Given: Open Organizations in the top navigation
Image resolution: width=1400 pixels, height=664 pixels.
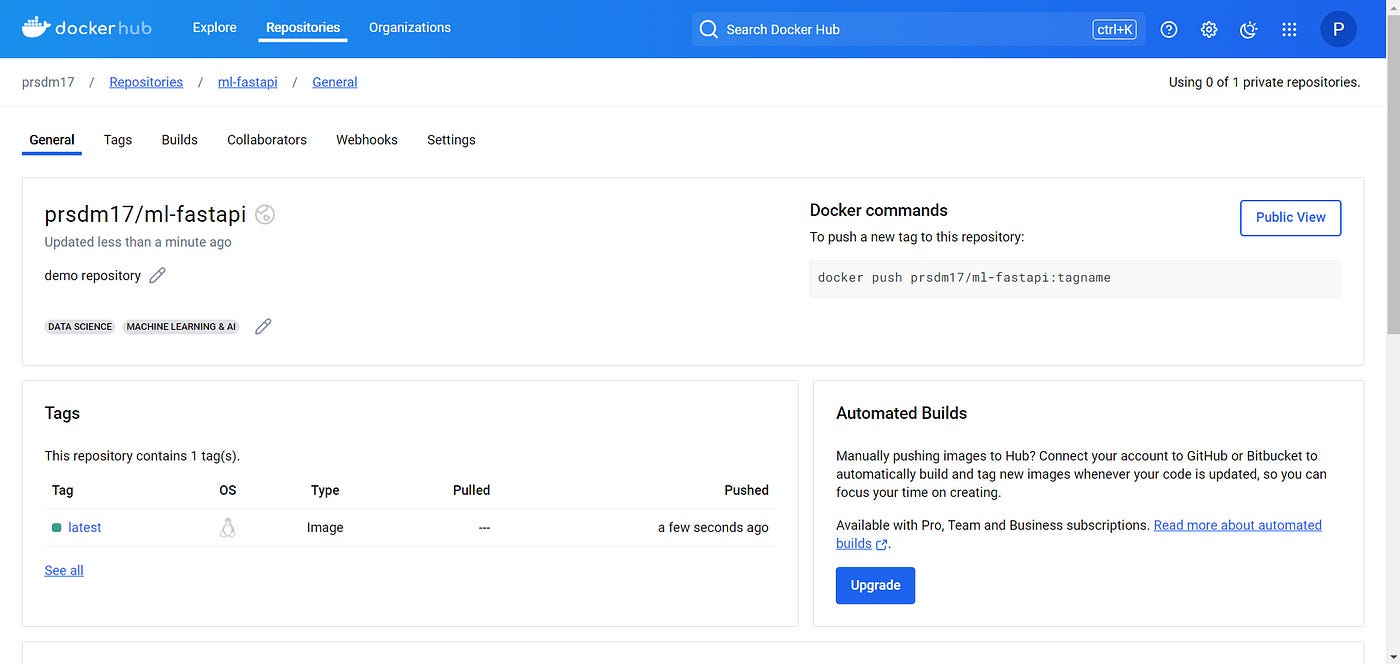Looking at the screenshot, I should (x=410, y=28).
